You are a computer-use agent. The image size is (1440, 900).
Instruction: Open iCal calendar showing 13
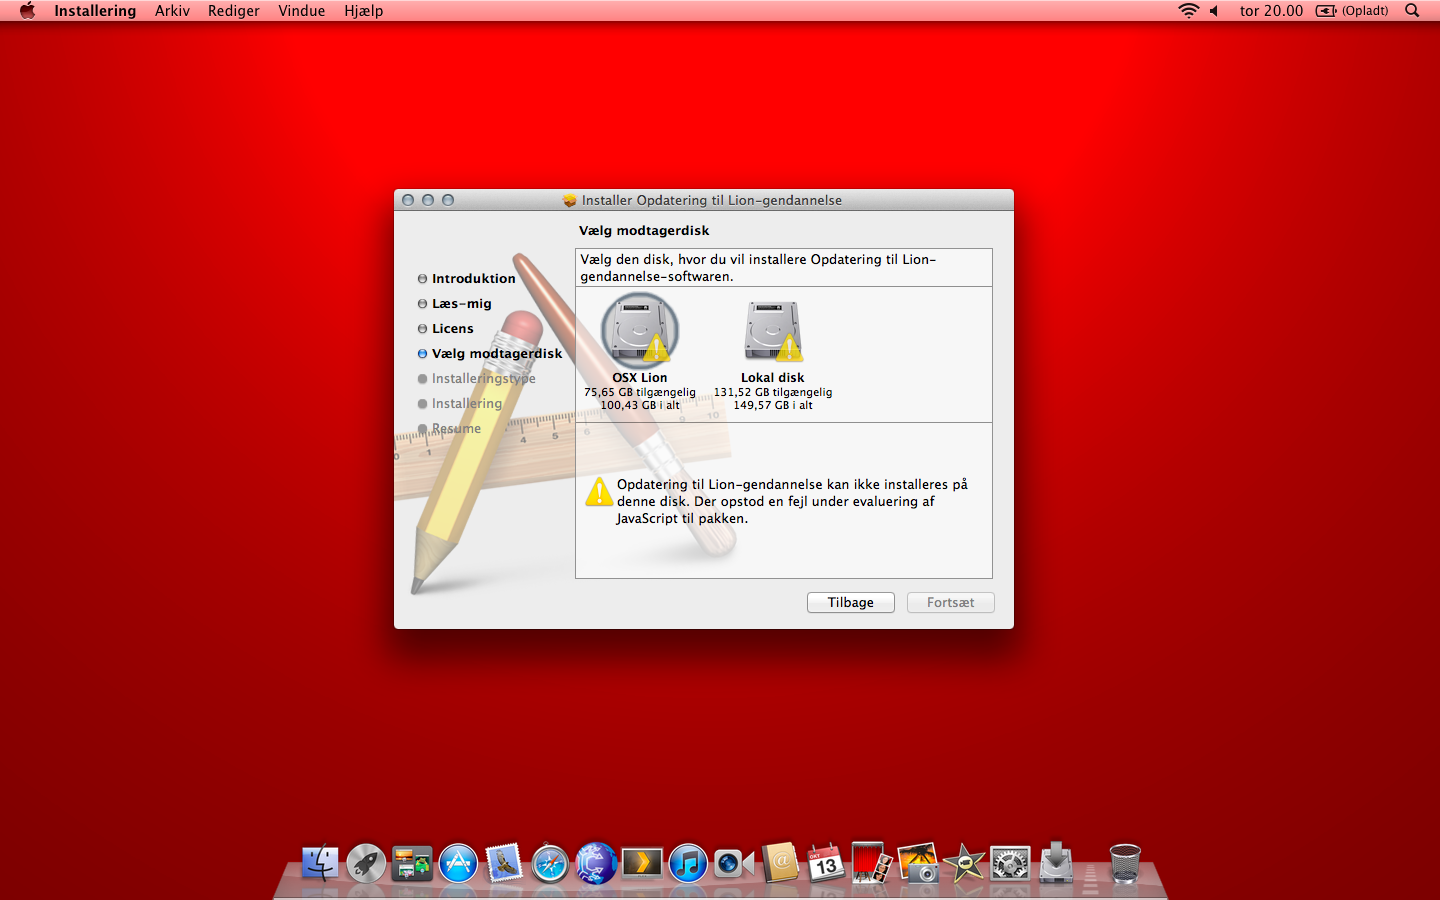click(826, 863)
